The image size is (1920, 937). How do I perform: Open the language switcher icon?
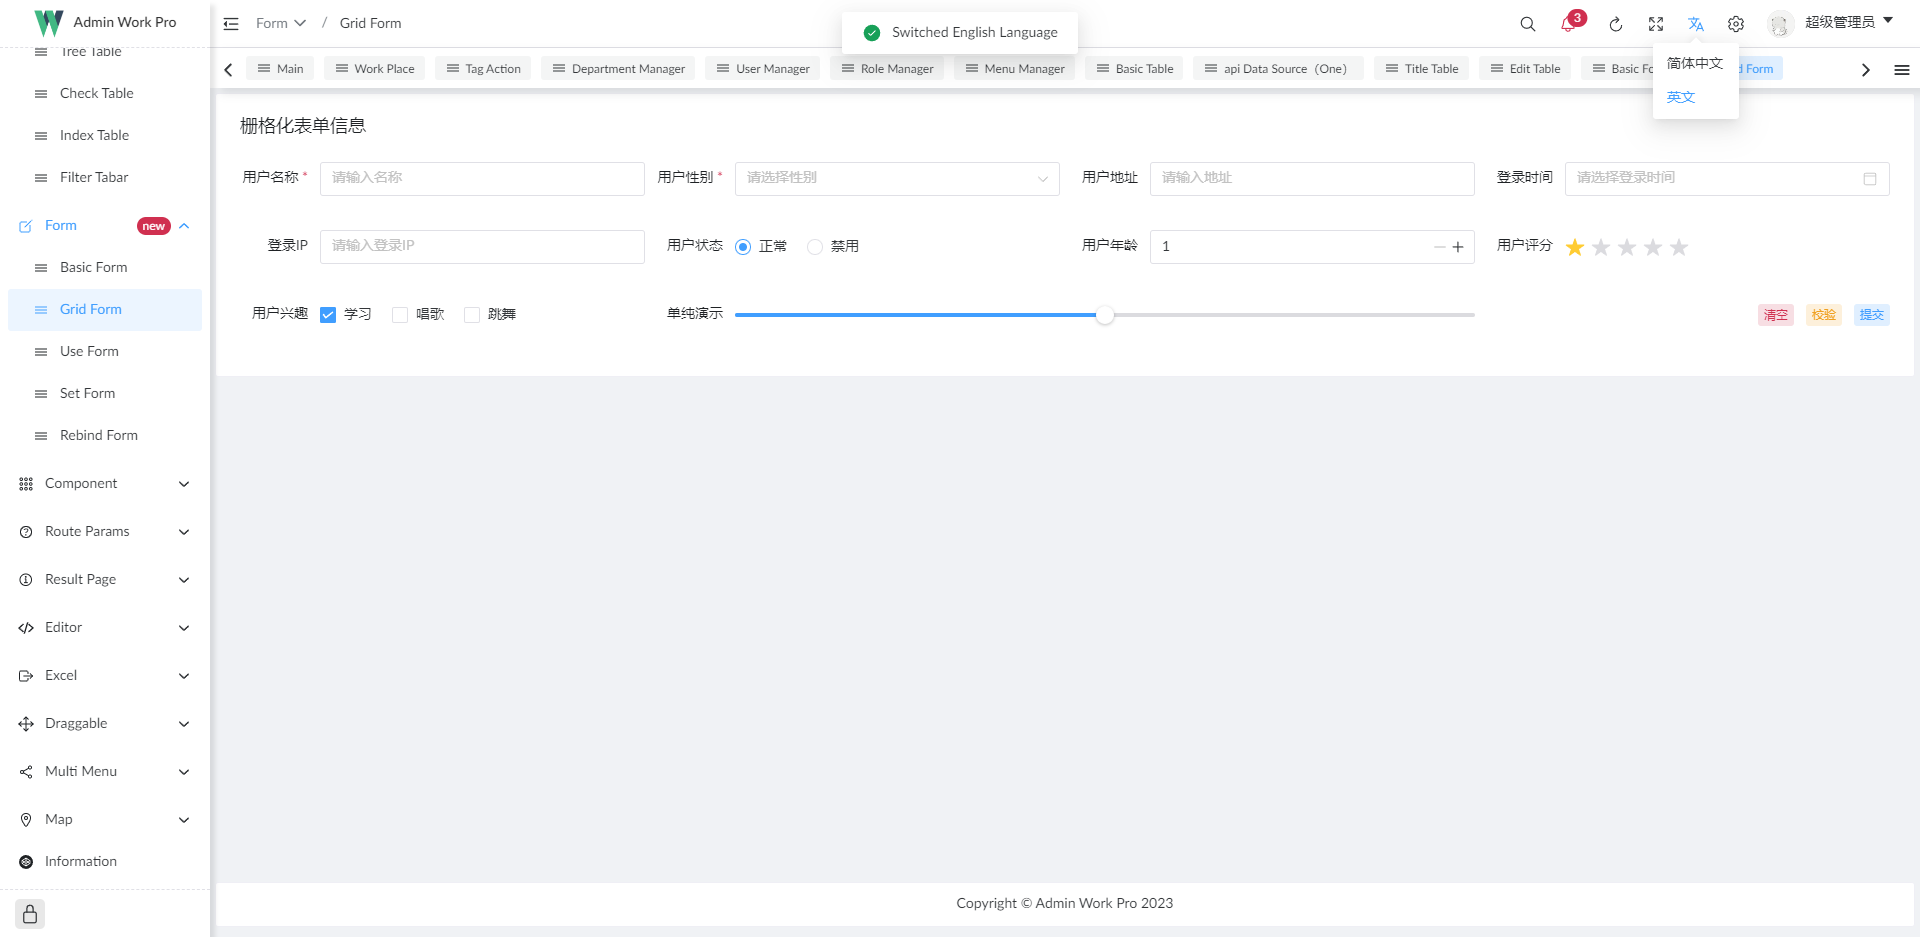click(1696, 23)
